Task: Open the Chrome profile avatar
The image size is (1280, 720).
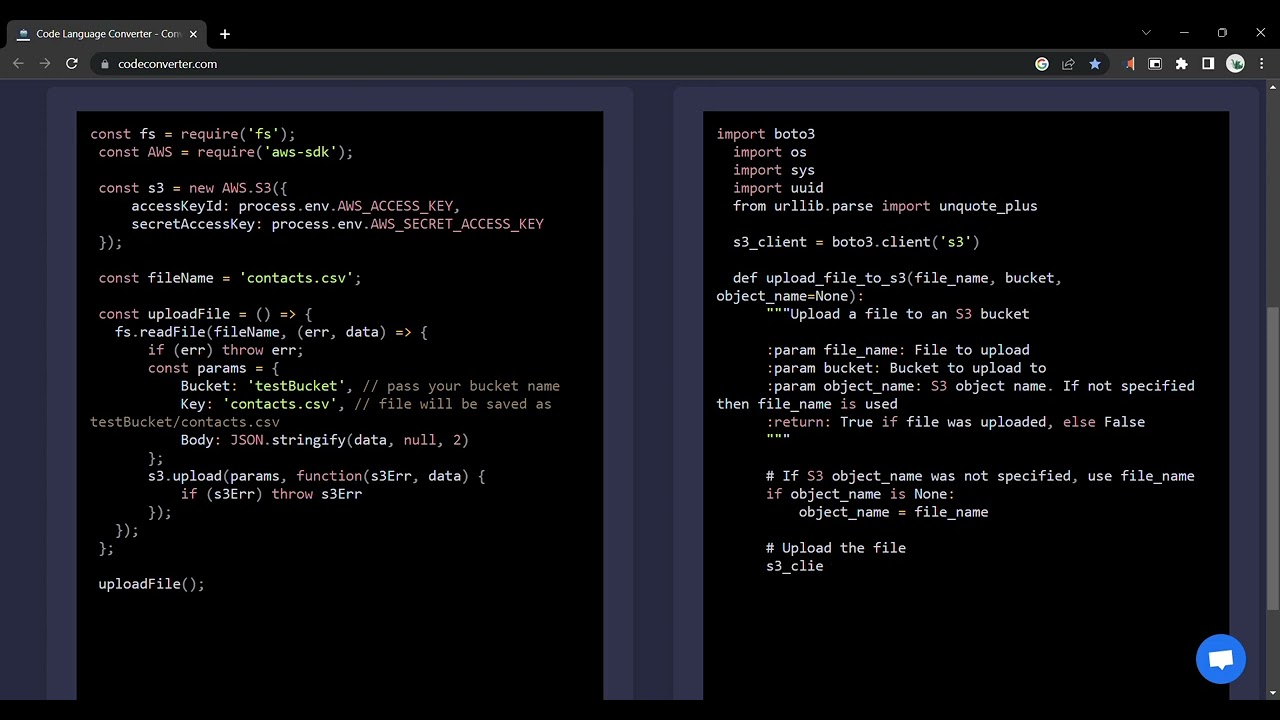Action: click(1236, 64)
